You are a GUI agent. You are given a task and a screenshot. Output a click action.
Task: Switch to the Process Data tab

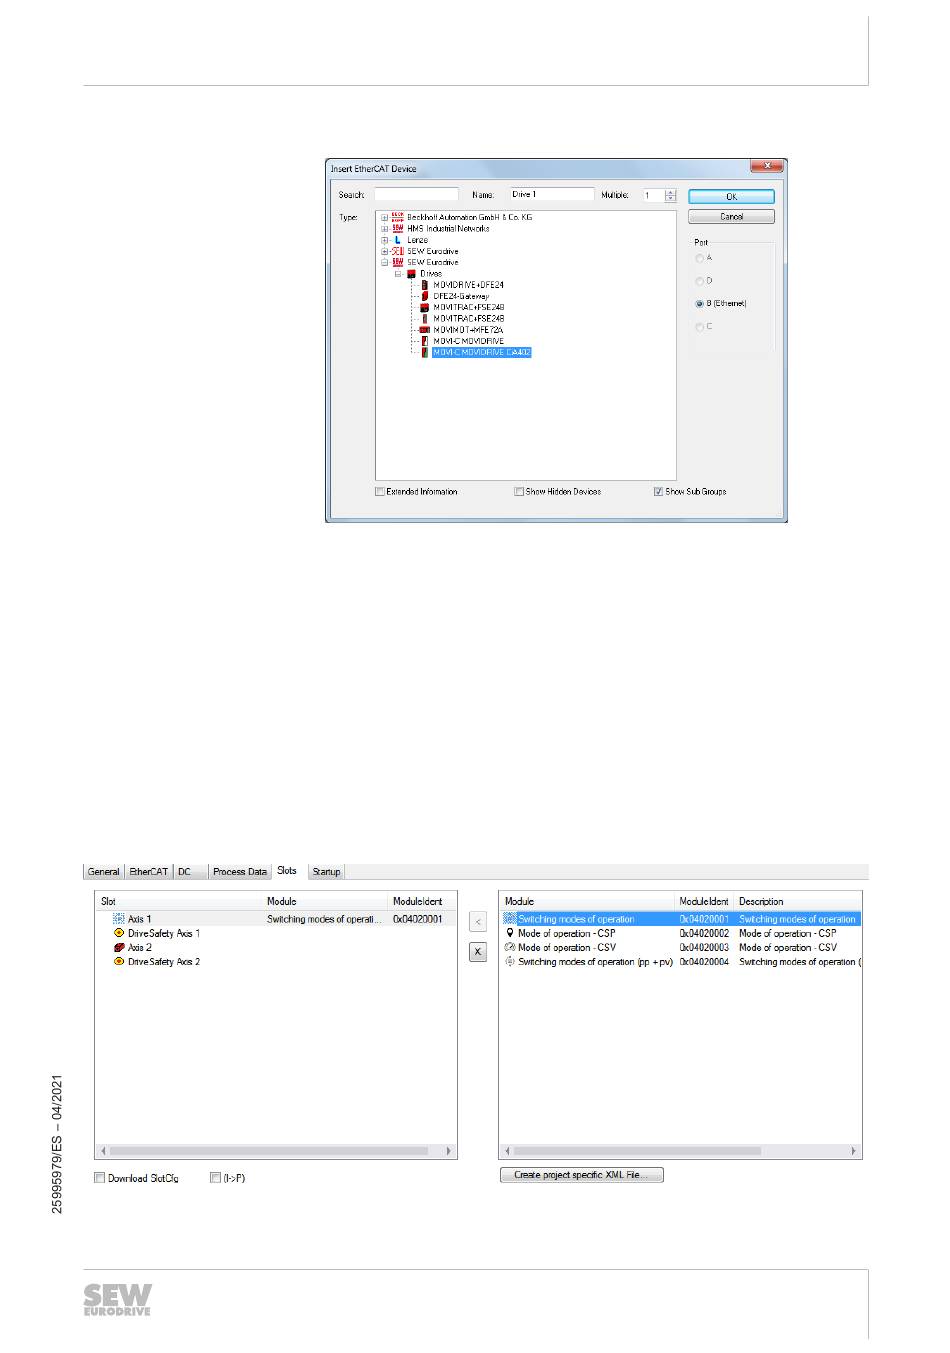tap(239, 872)
